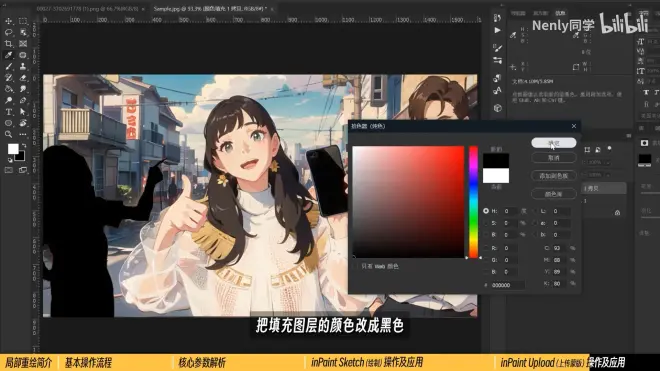The width and height of the screenshot is (660, 371).
Task: Select the Frame tool
Action: point(23,43)
